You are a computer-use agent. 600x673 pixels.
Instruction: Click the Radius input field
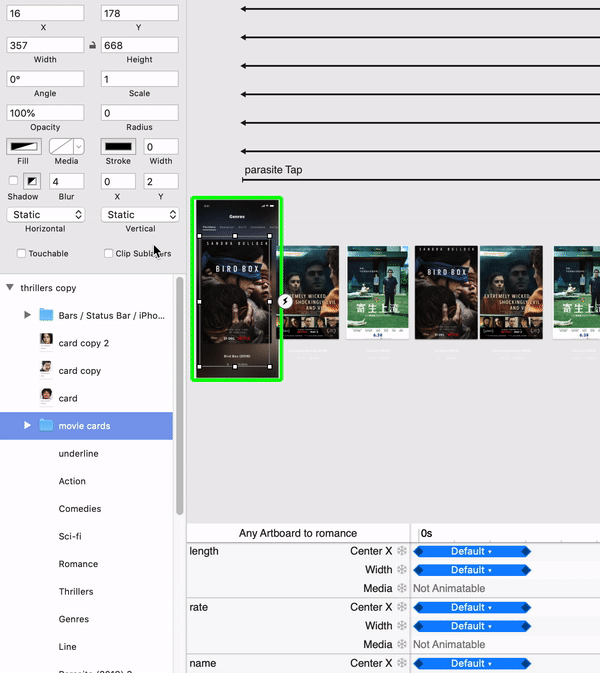click(139, 113)
